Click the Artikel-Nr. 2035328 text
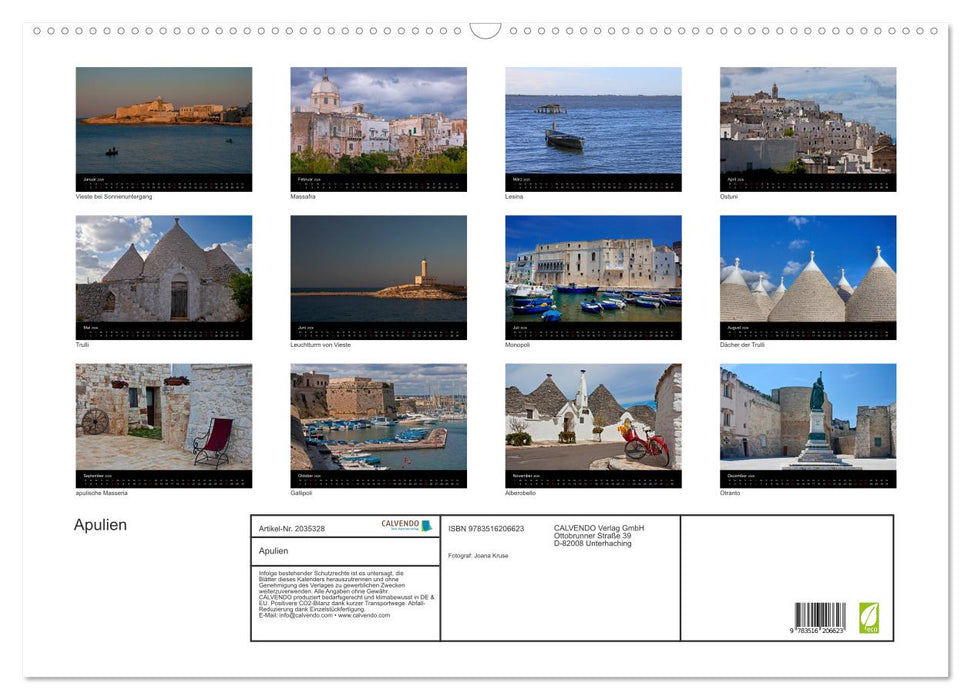This screenshot has width=971, height=700. [291, 528]
